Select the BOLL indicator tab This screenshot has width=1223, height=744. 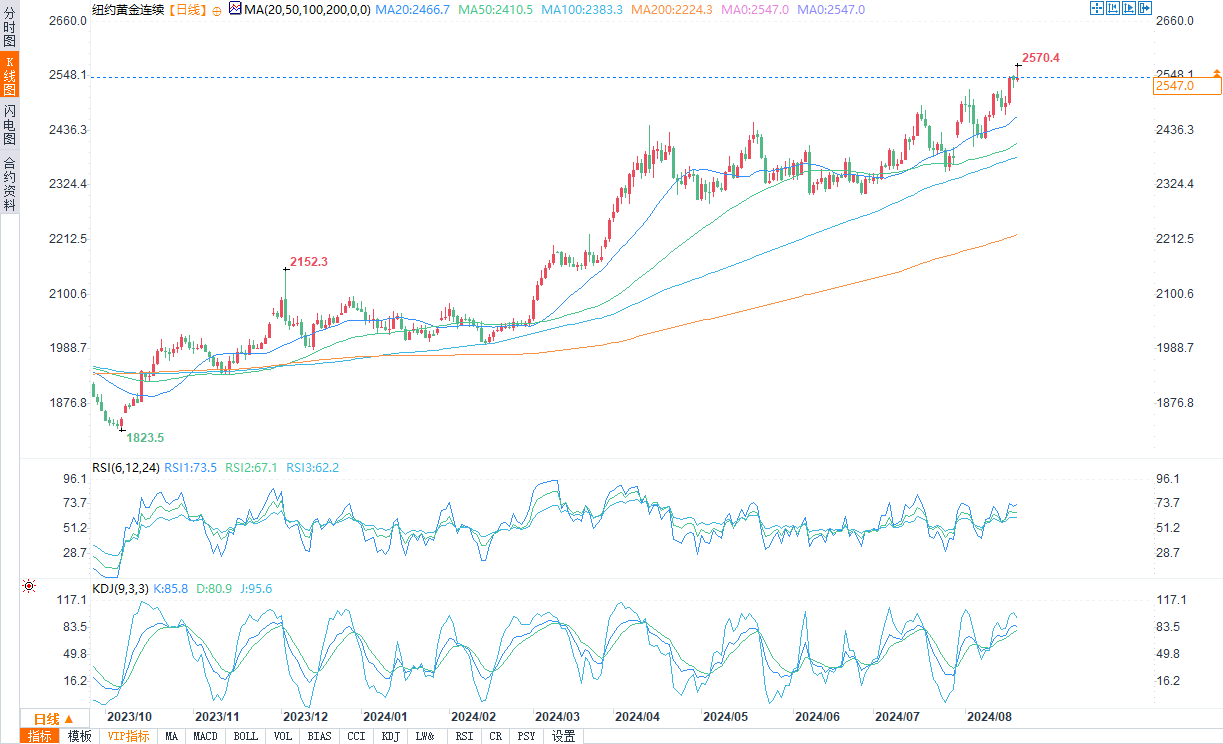pos(245,736)
